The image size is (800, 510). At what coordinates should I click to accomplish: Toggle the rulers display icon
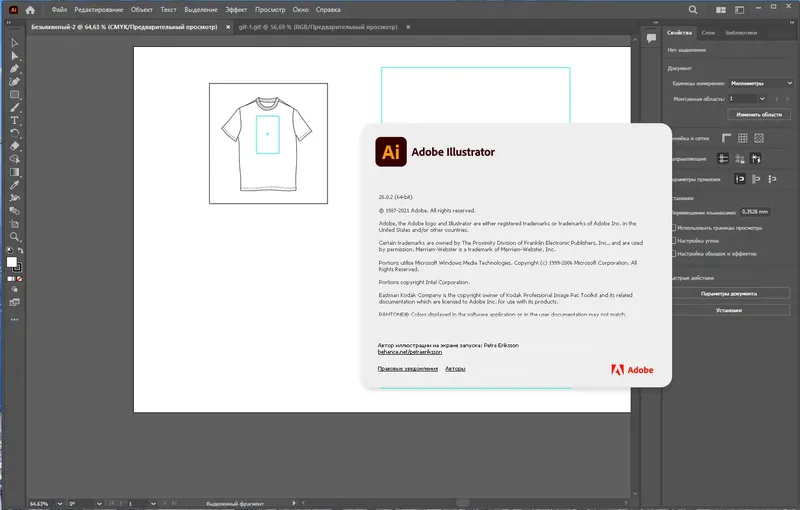tap(727, 138)
